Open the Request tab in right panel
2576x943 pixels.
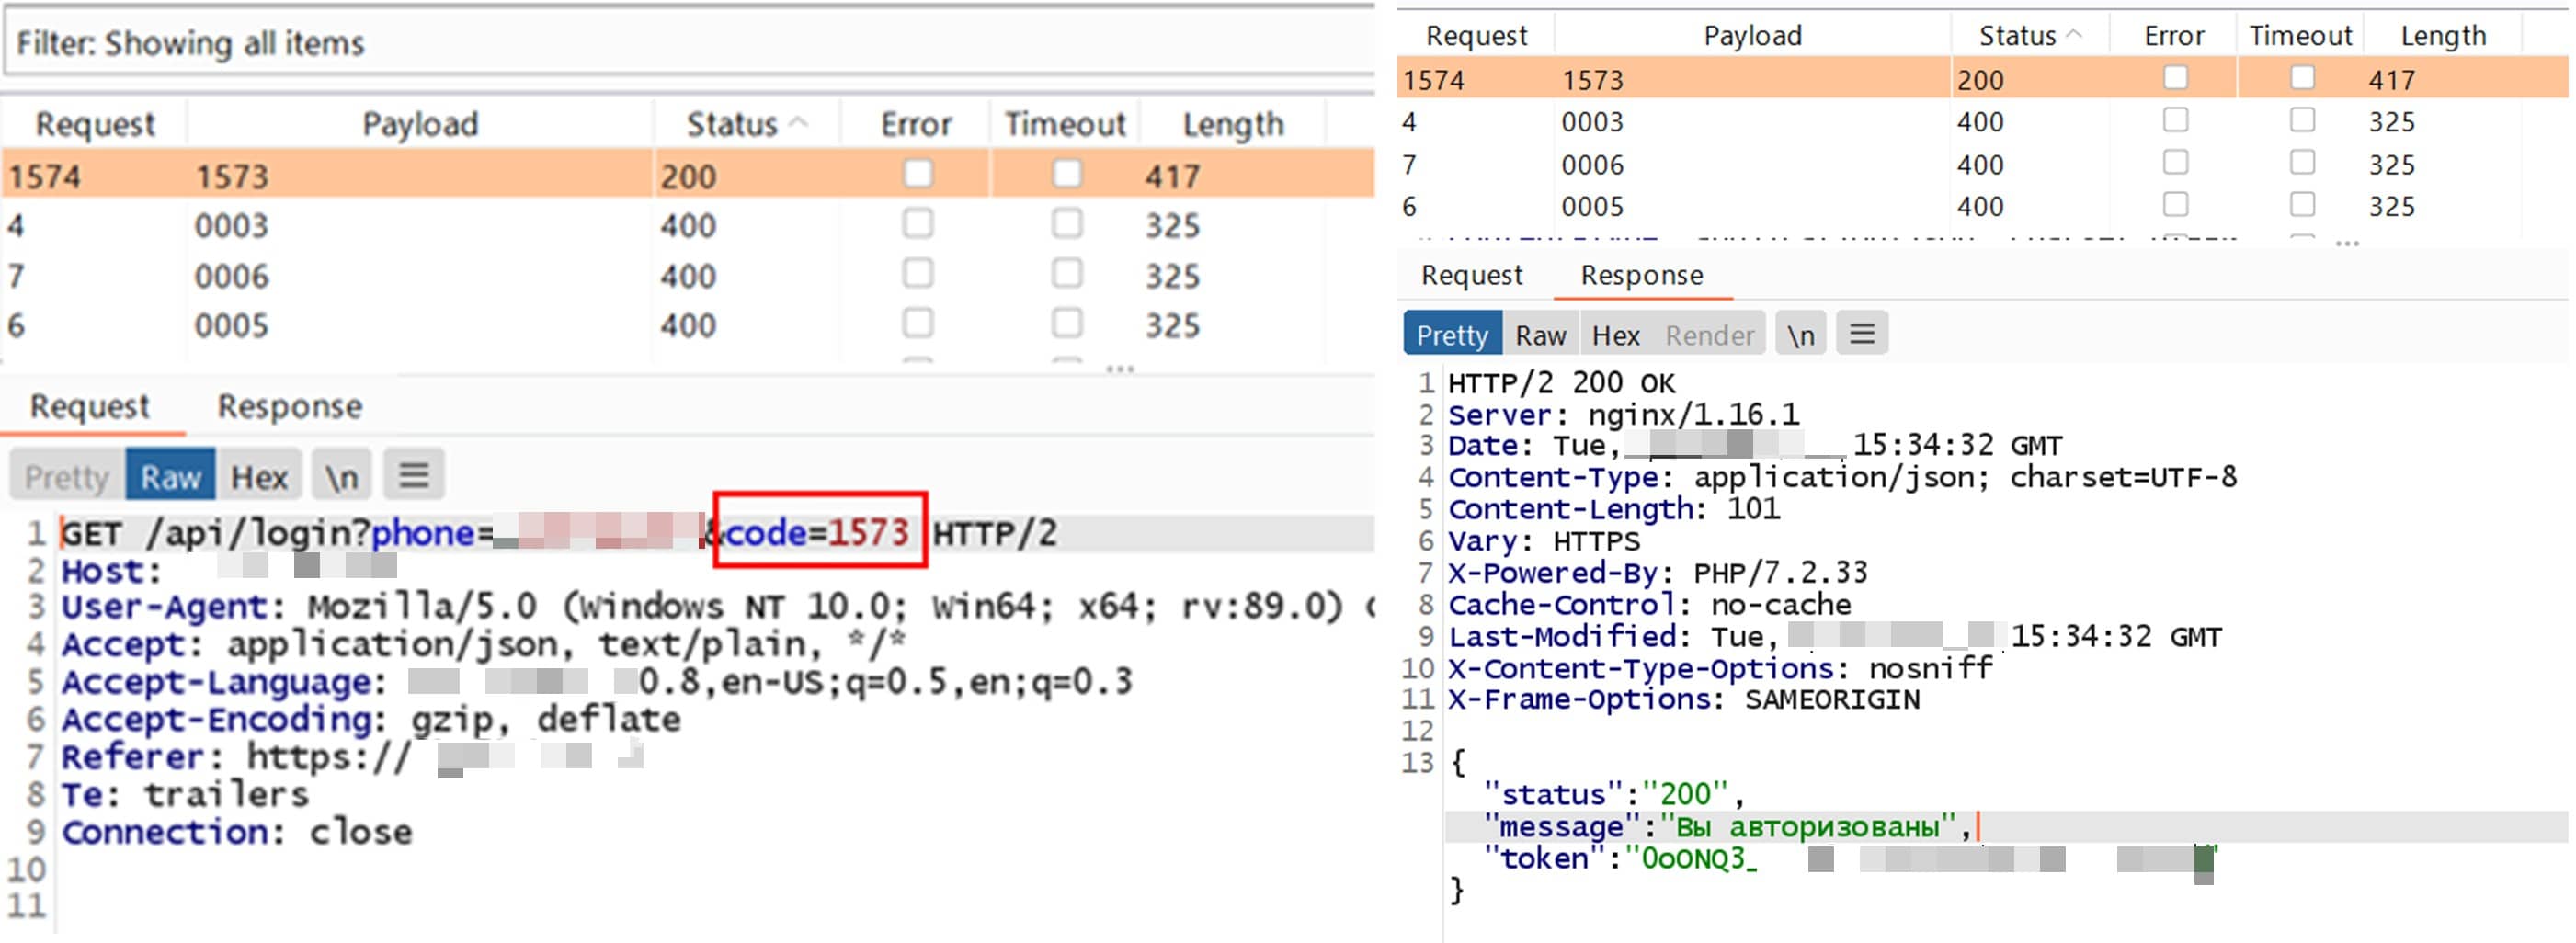[x=1471, y=275]
